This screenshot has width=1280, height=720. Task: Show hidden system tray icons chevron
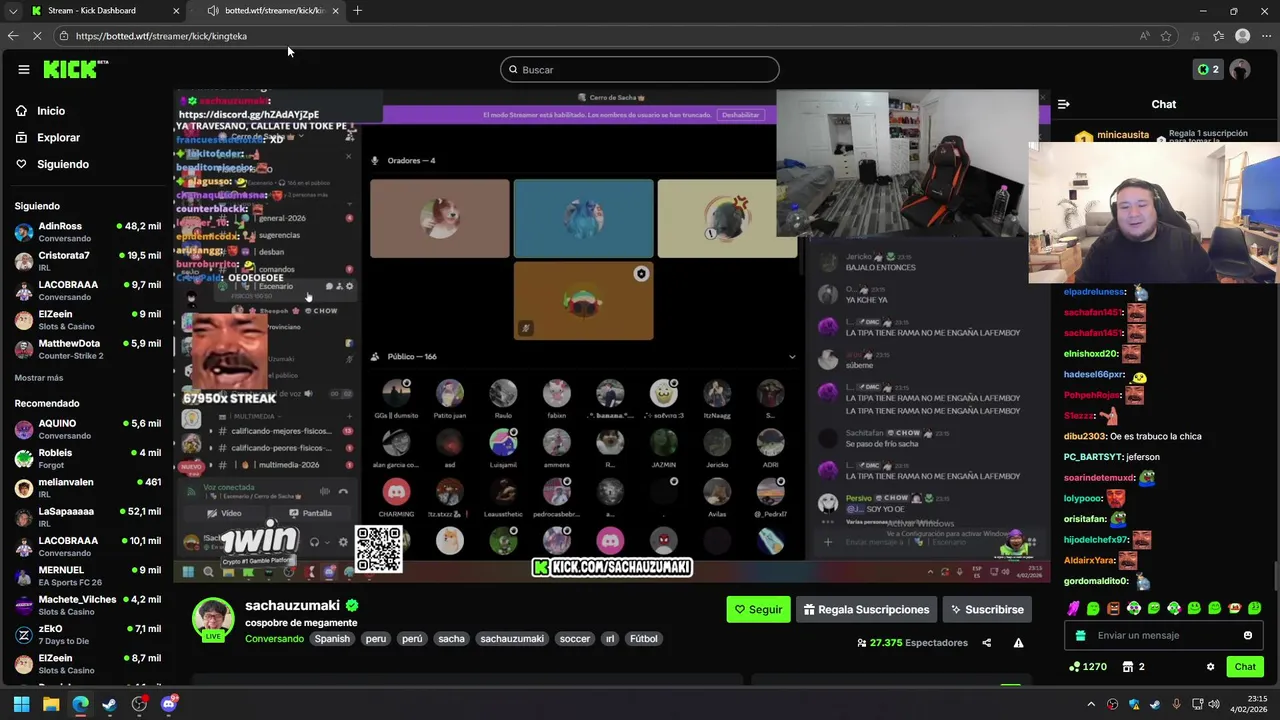point(1091,704)
